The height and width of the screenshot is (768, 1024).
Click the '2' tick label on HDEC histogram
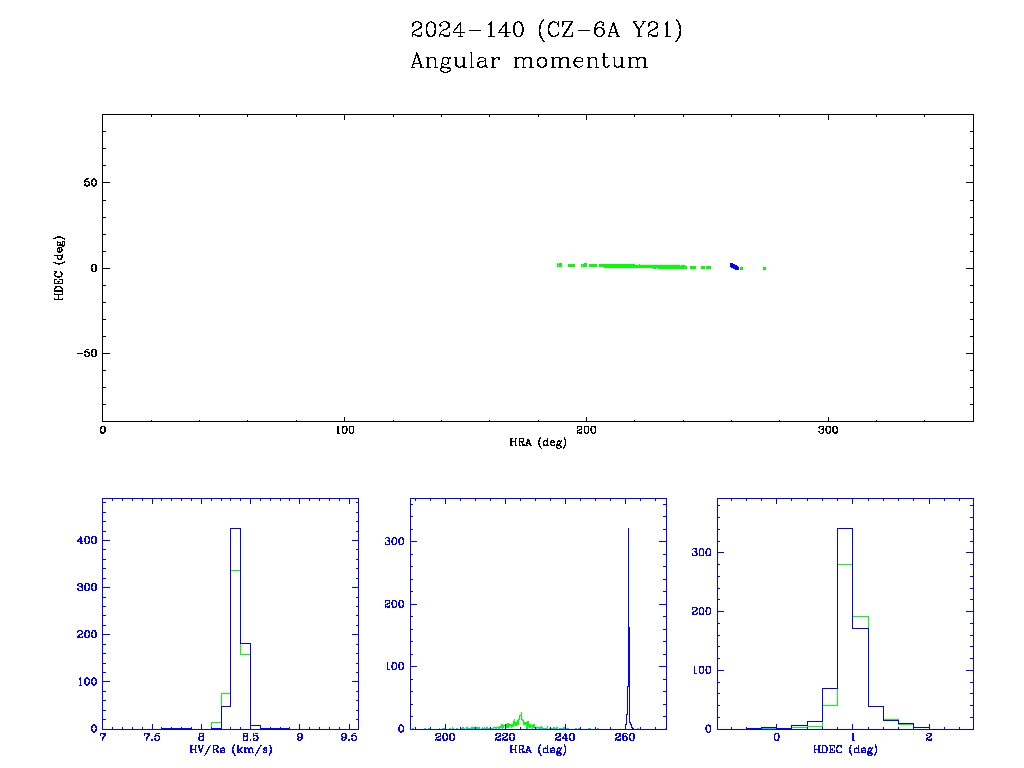pyautogui.click(x=928, y=737)
